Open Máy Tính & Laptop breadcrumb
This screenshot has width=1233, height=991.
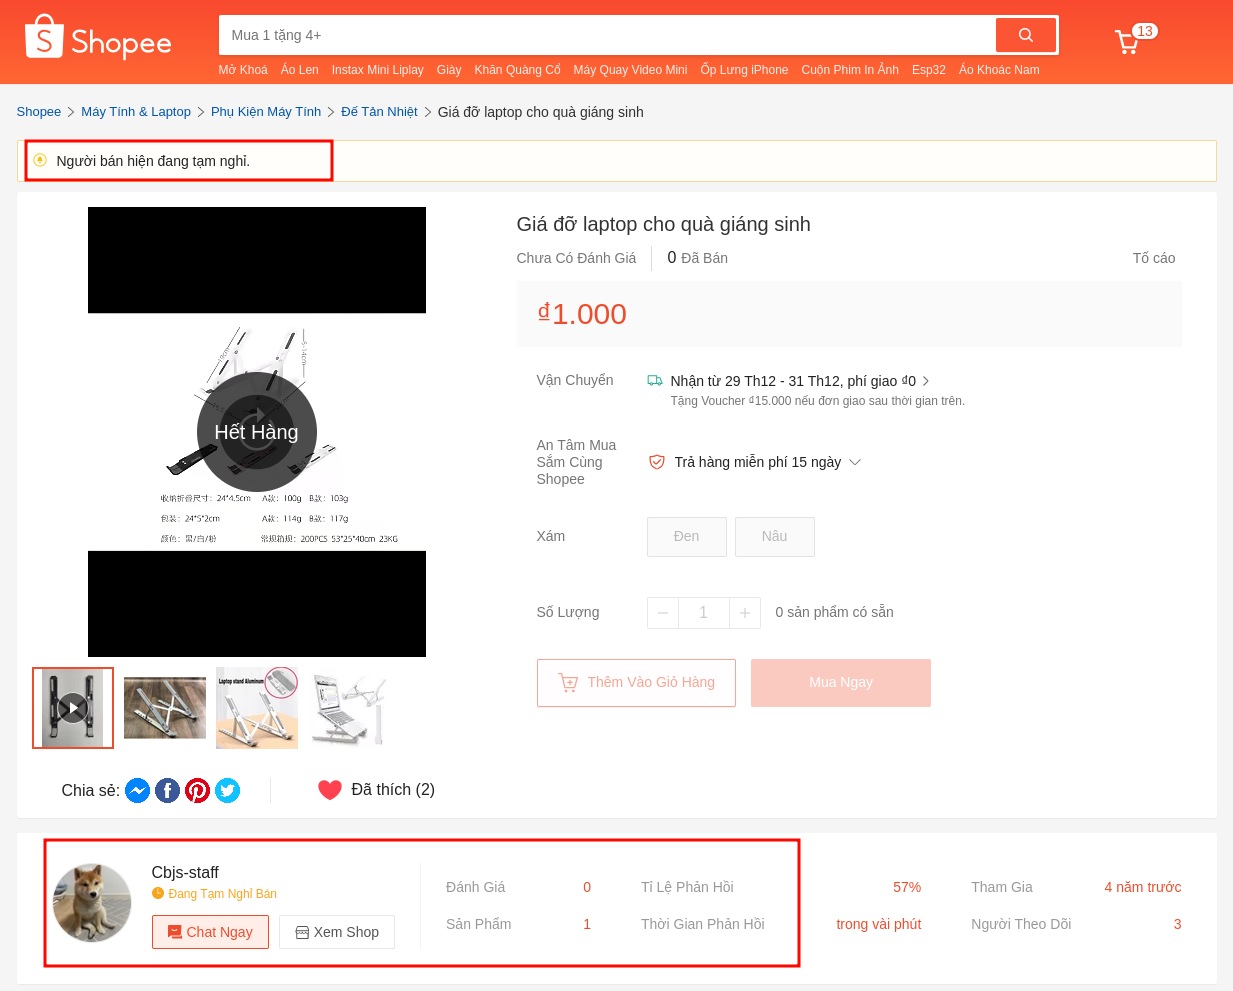(136, 112)
